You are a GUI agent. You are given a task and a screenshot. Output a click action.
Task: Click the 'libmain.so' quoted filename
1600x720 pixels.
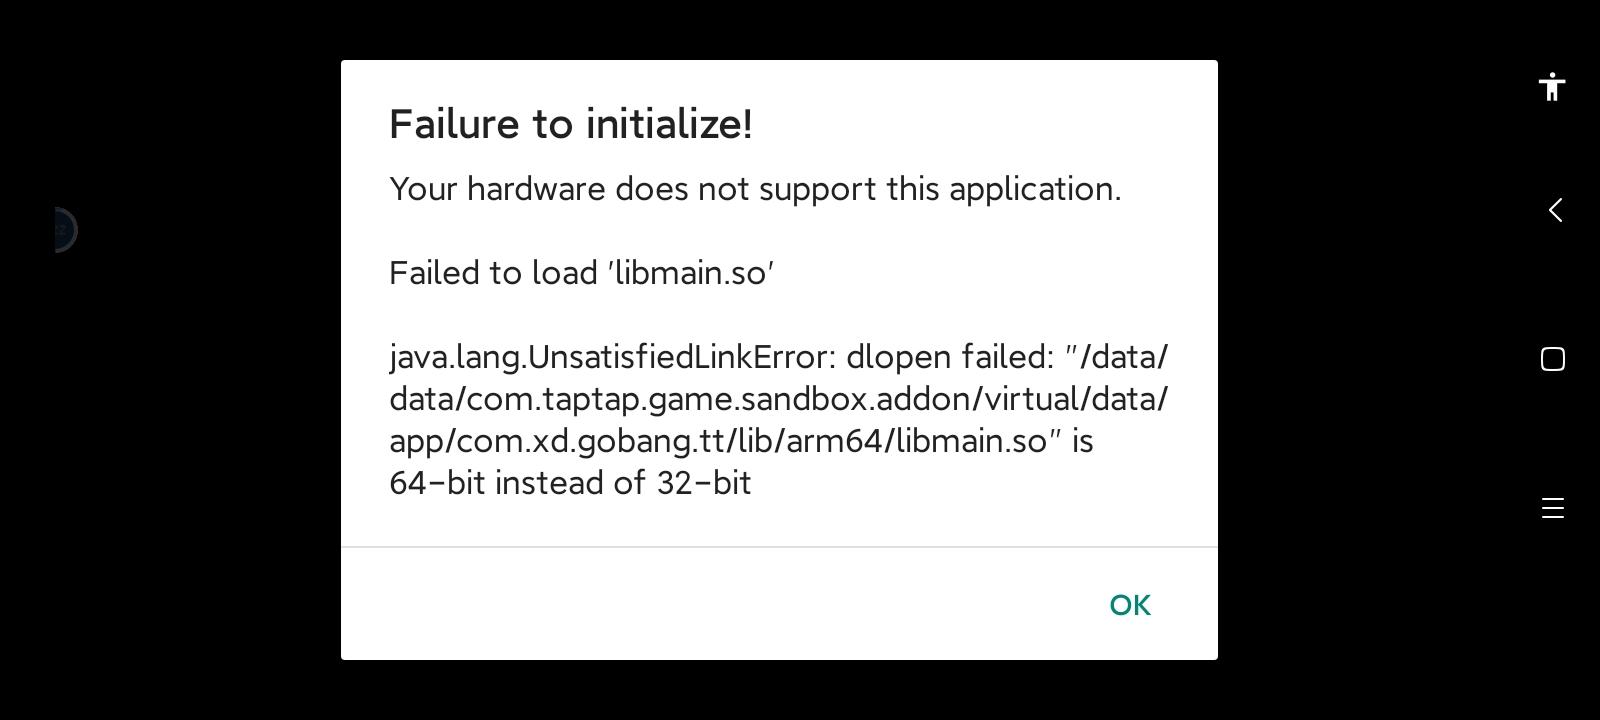691,273
